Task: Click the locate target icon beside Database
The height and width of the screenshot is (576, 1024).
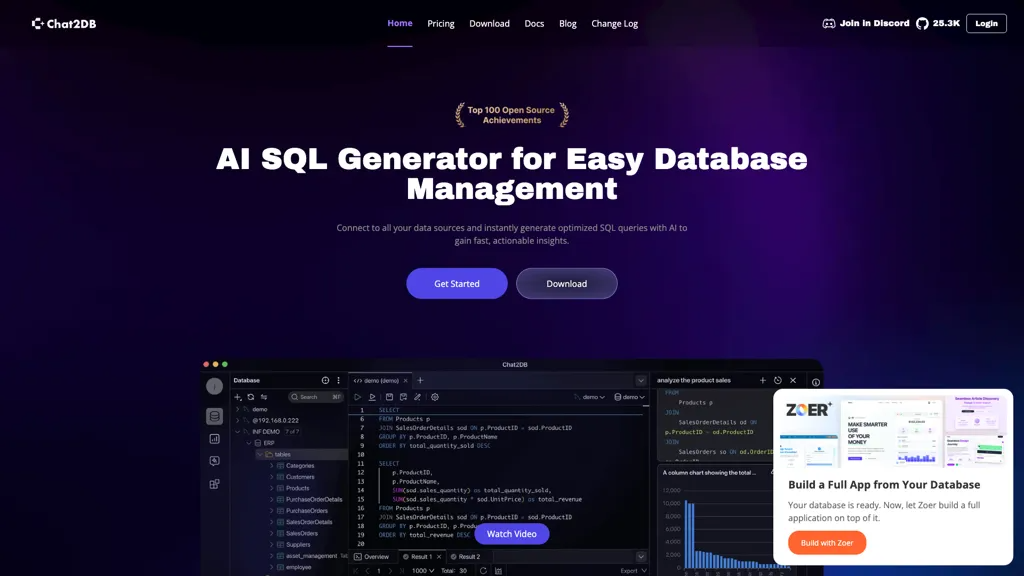Action: [x=325, y=380]
